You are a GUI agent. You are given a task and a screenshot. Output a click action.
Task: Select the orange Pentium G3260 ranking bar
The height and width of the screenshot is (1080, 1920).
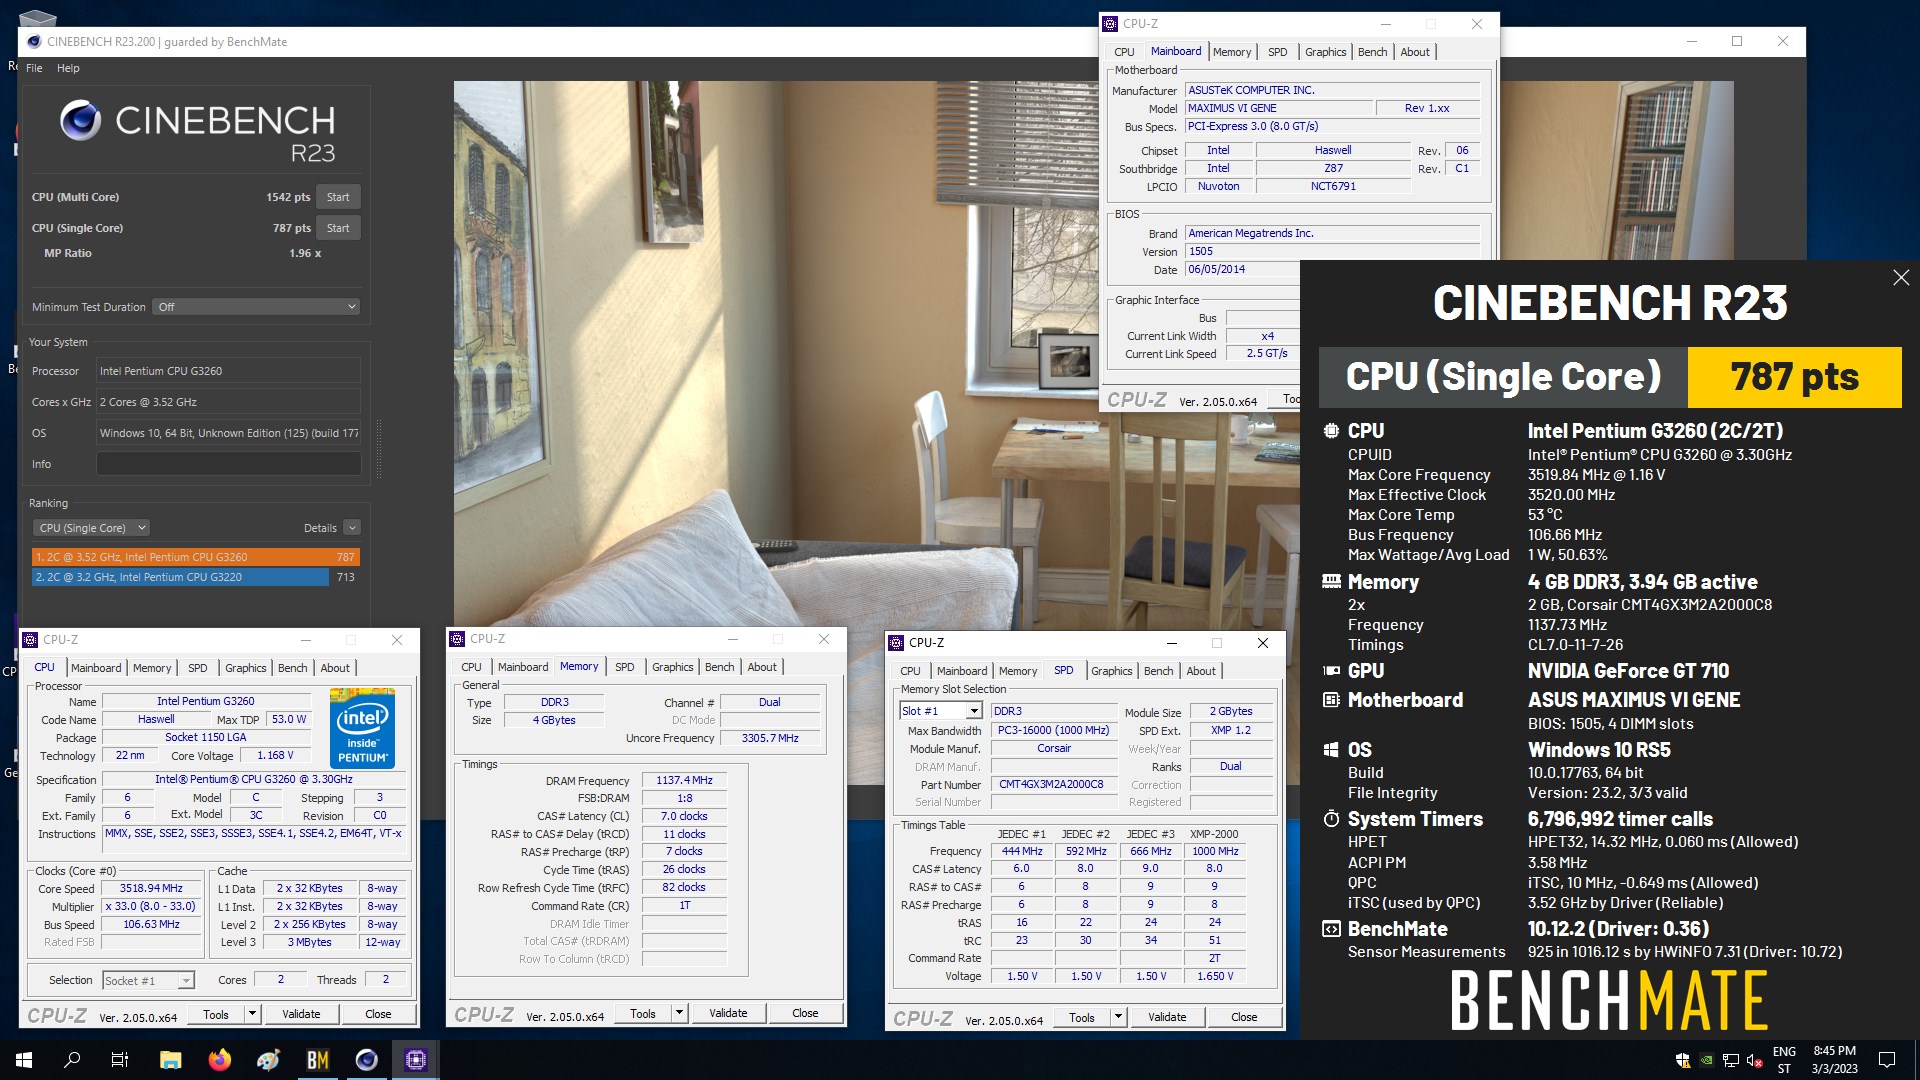[196, 557]
